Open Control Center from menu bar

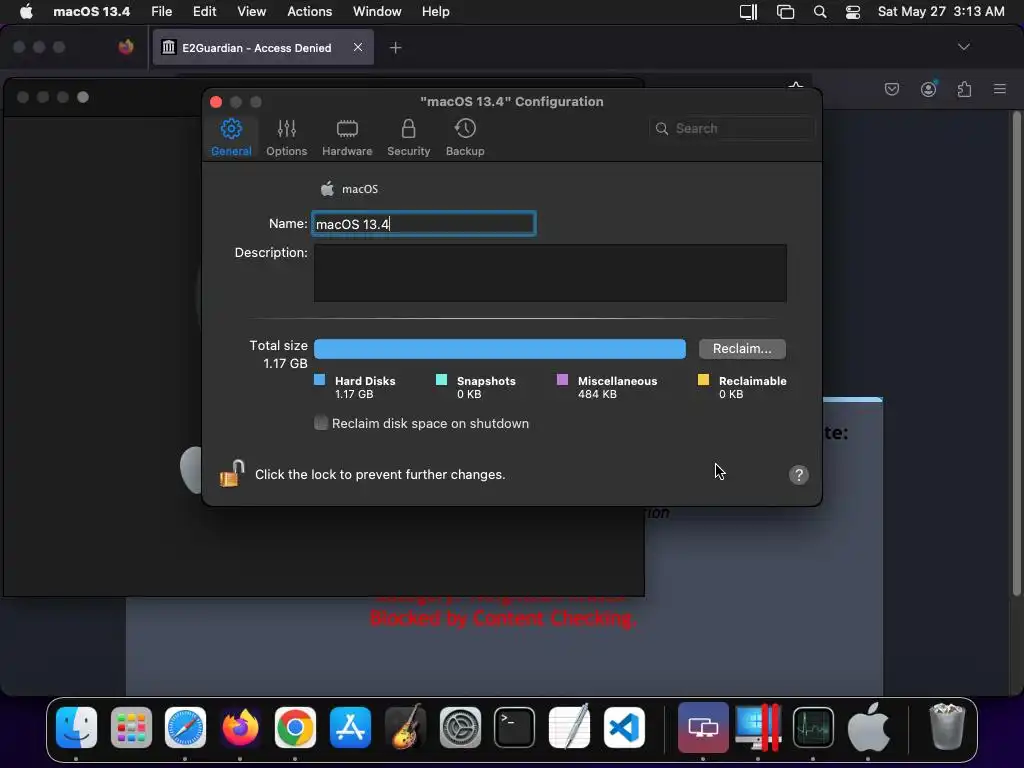tap(852, 12)
